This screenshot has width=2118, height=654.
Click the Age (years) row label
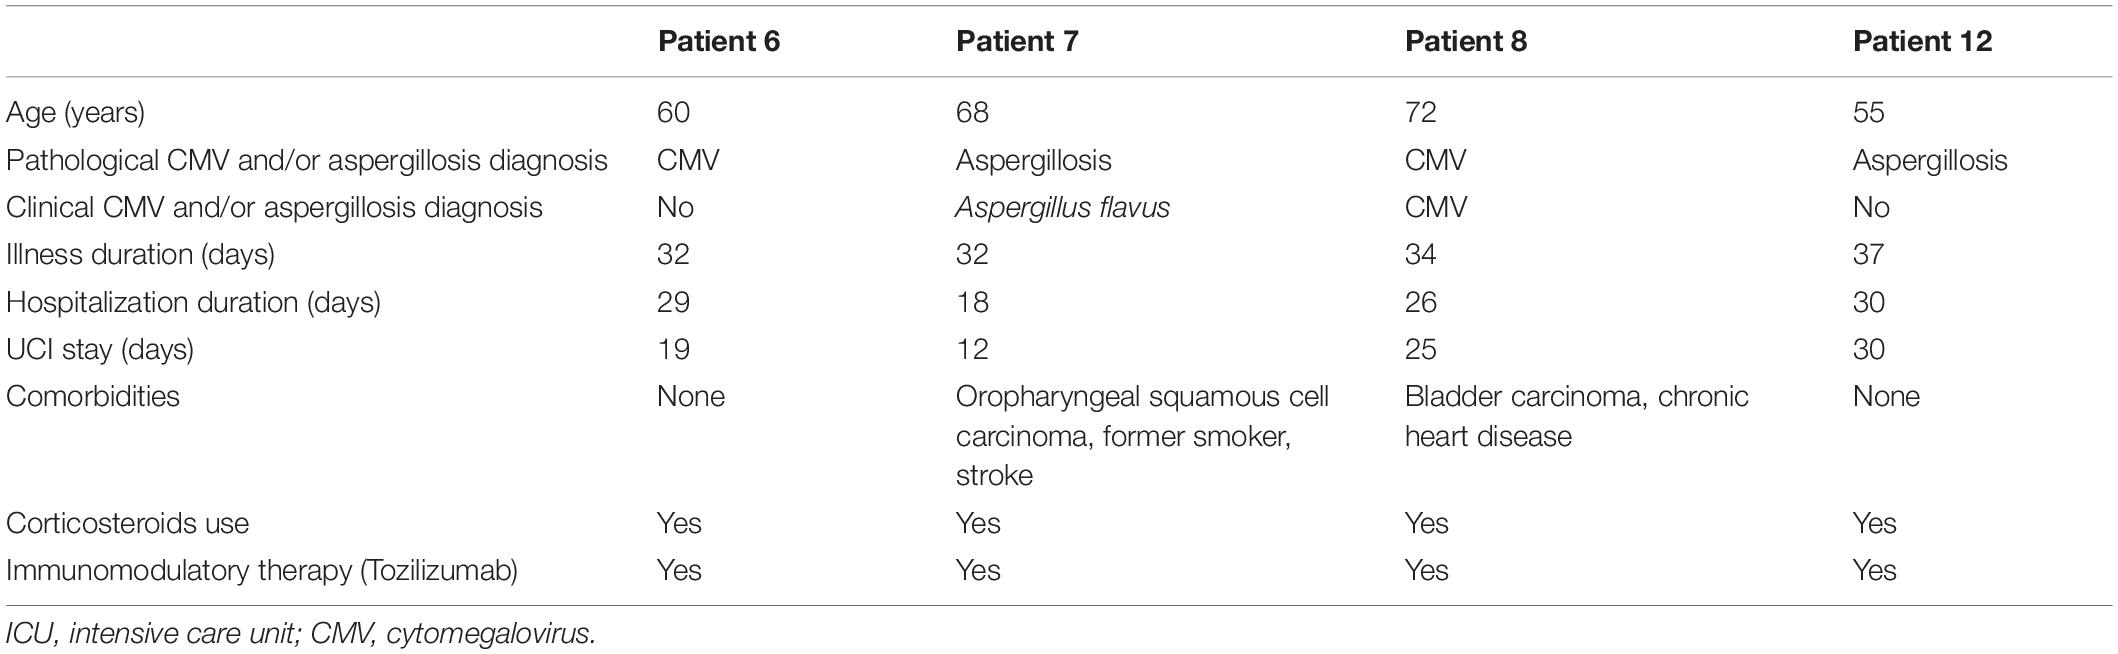point(76,113)
